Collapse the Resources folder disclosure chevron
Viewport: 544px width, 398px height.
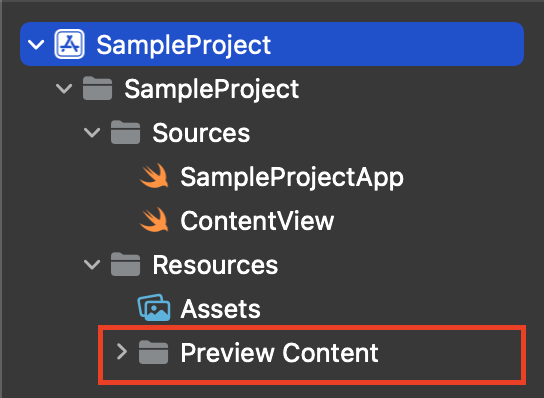tap(92, 265)
